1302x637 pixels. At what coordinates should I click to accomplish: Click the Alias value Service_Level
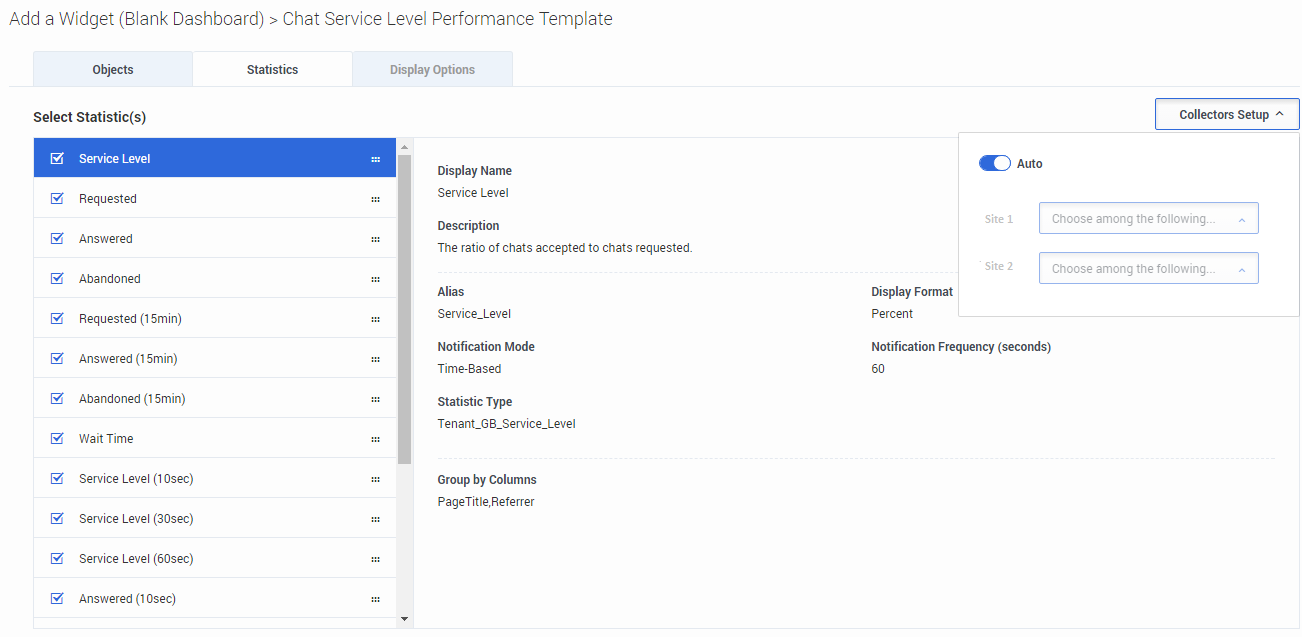pos(474,314)
